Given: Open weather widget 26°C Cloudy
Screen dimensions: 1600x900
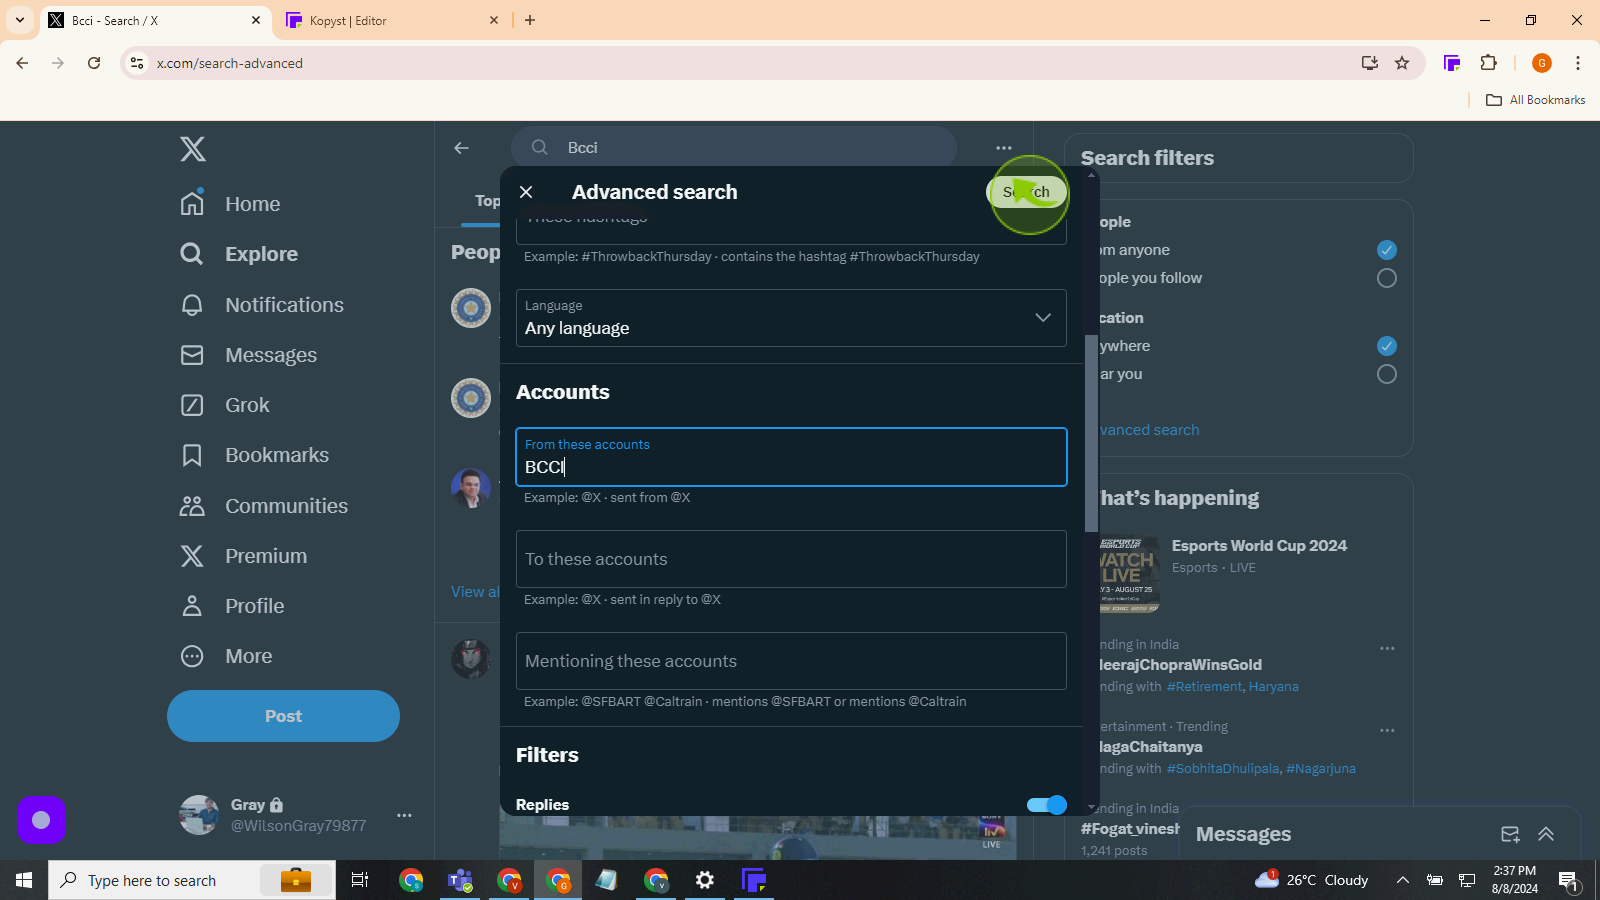Looking at the screenshot, I should [1311, 880].
